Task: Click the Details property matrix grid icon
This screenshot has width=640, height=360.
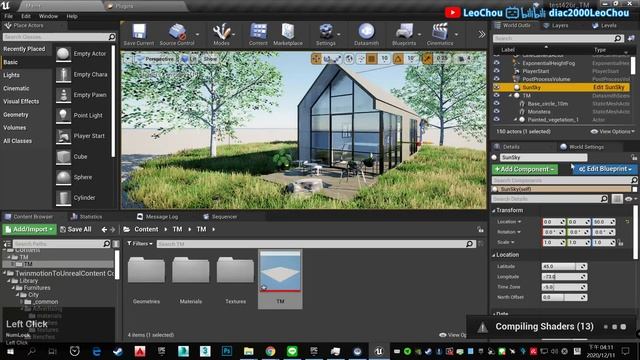Action: [x=617, y=199]
